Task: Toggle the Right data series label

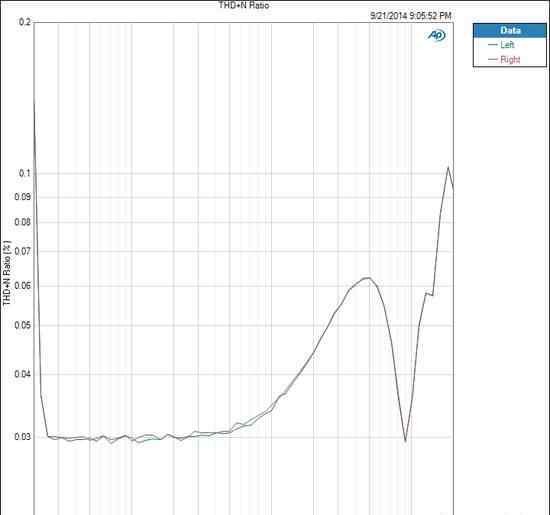Action: (x=510, y=60)
